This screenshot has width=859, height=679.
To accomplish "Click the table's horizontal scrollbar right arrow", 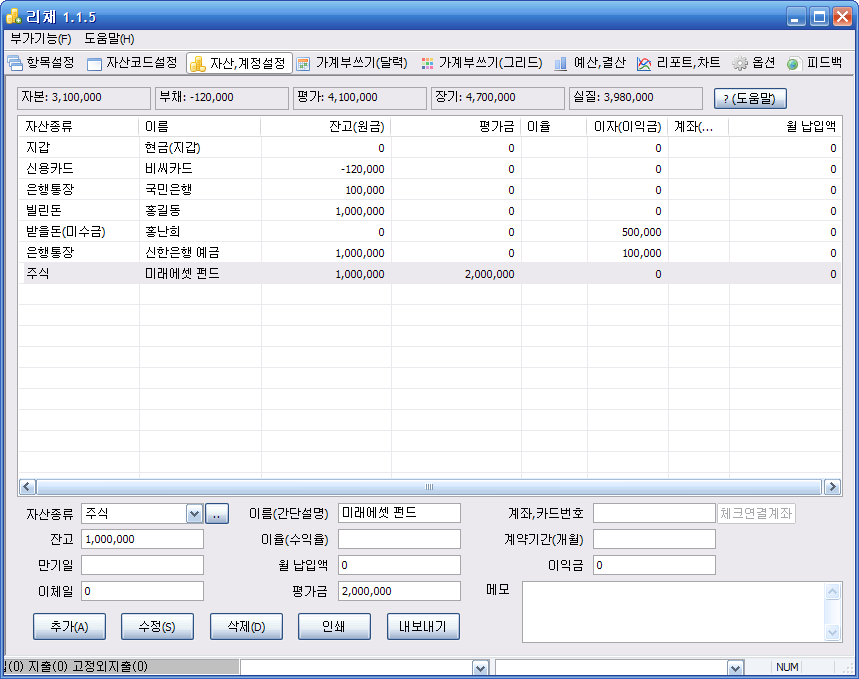I will coord(832,487).
